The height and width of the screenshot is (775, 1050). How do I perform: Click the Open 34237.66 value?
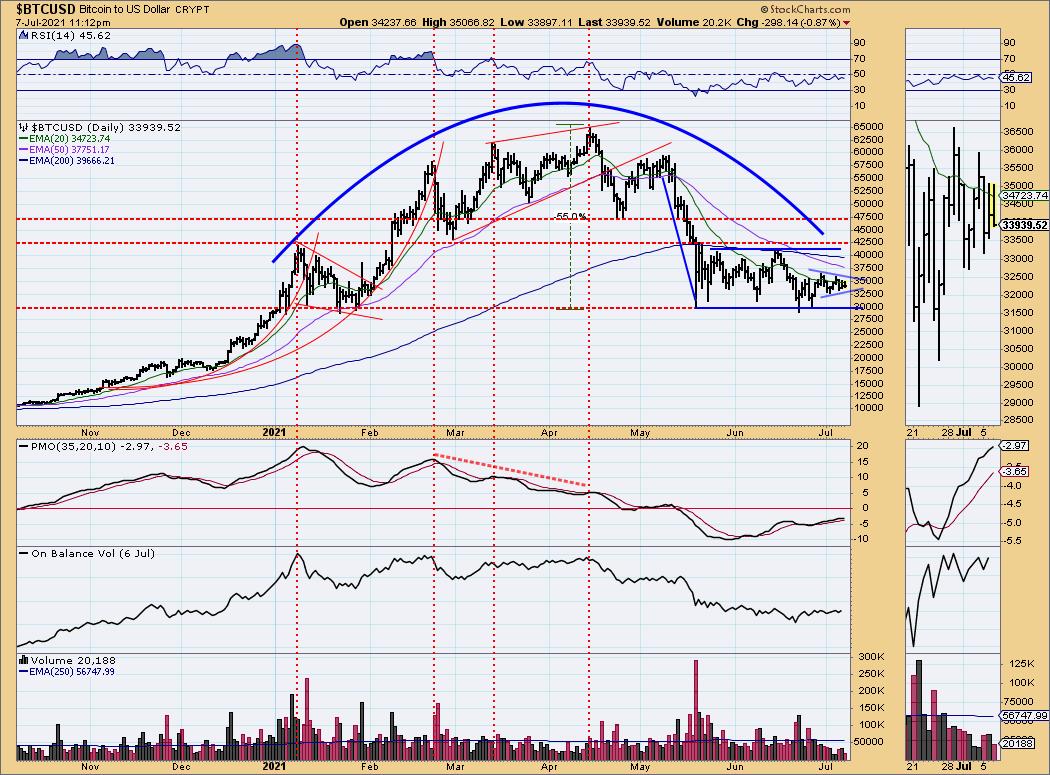pos(378,22)
